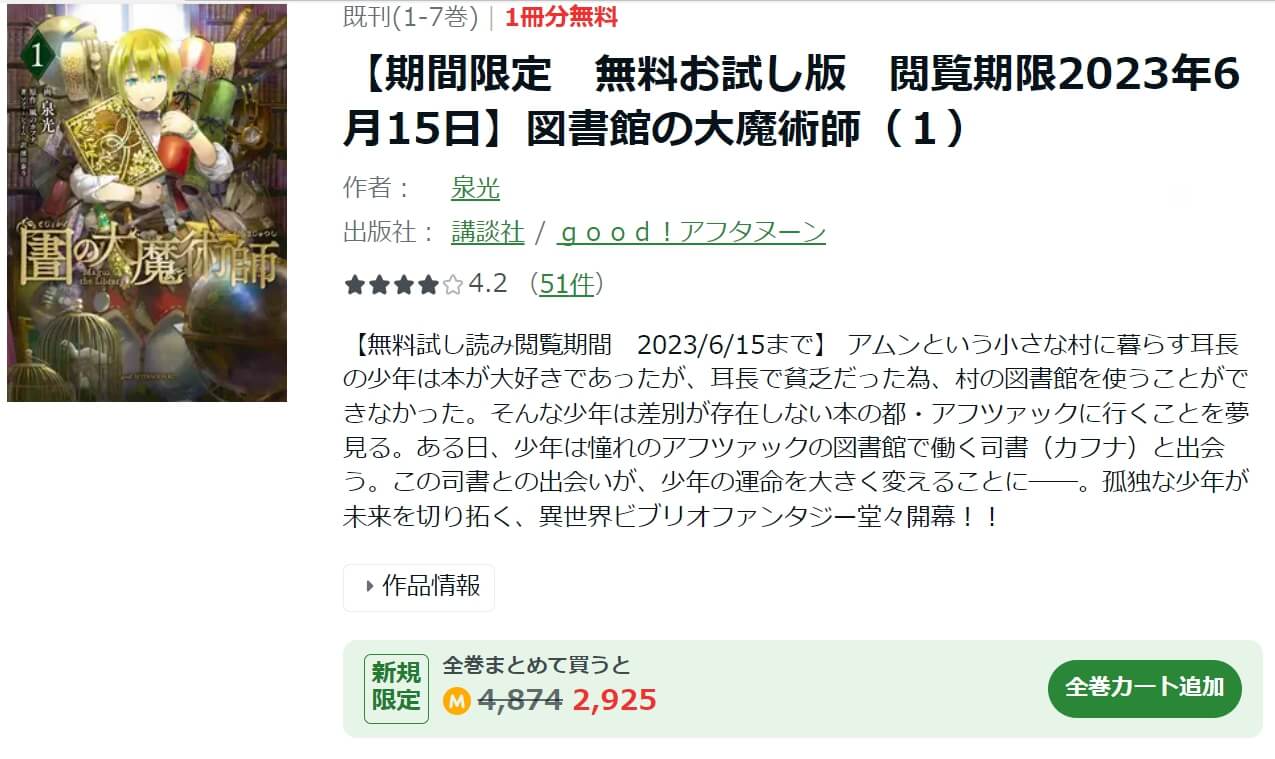
Task: Click the struck-through 4,874 price
Action: [520, 700]
